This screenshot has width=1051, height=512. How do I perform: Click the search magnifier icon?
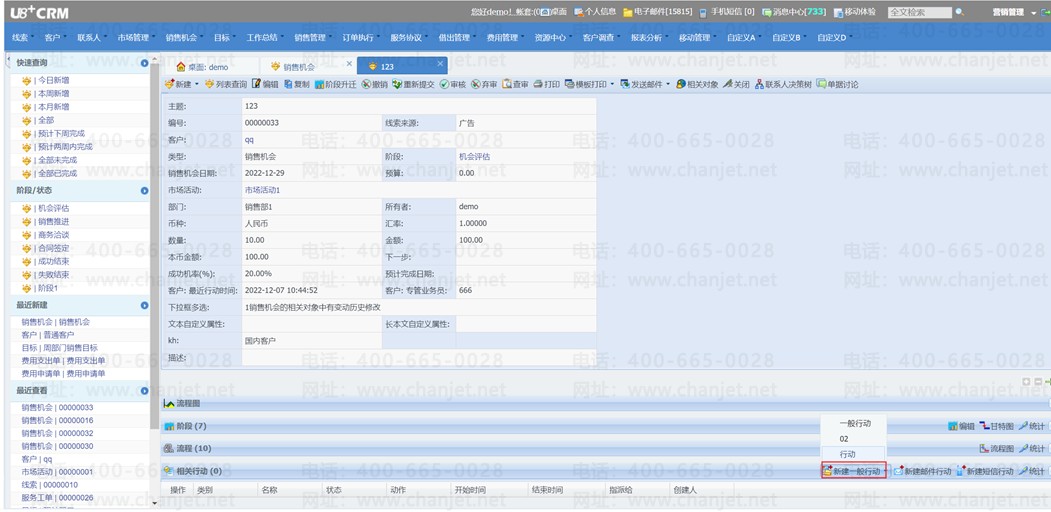(x=959, y=12)
